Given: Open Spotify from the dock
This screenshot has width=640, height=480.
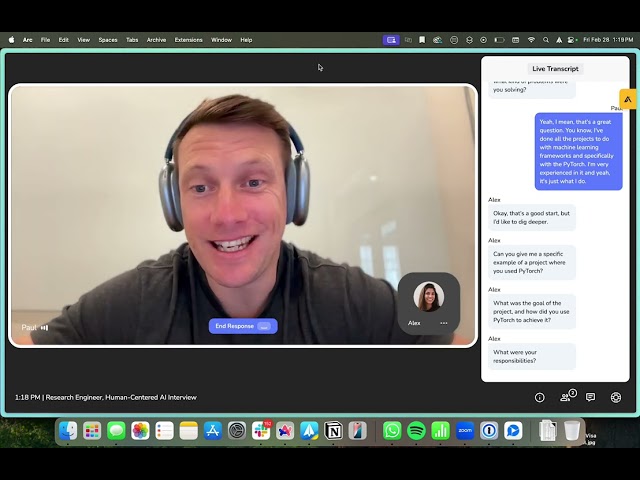Looking at the screenshot, I should [x=416, y=431].
